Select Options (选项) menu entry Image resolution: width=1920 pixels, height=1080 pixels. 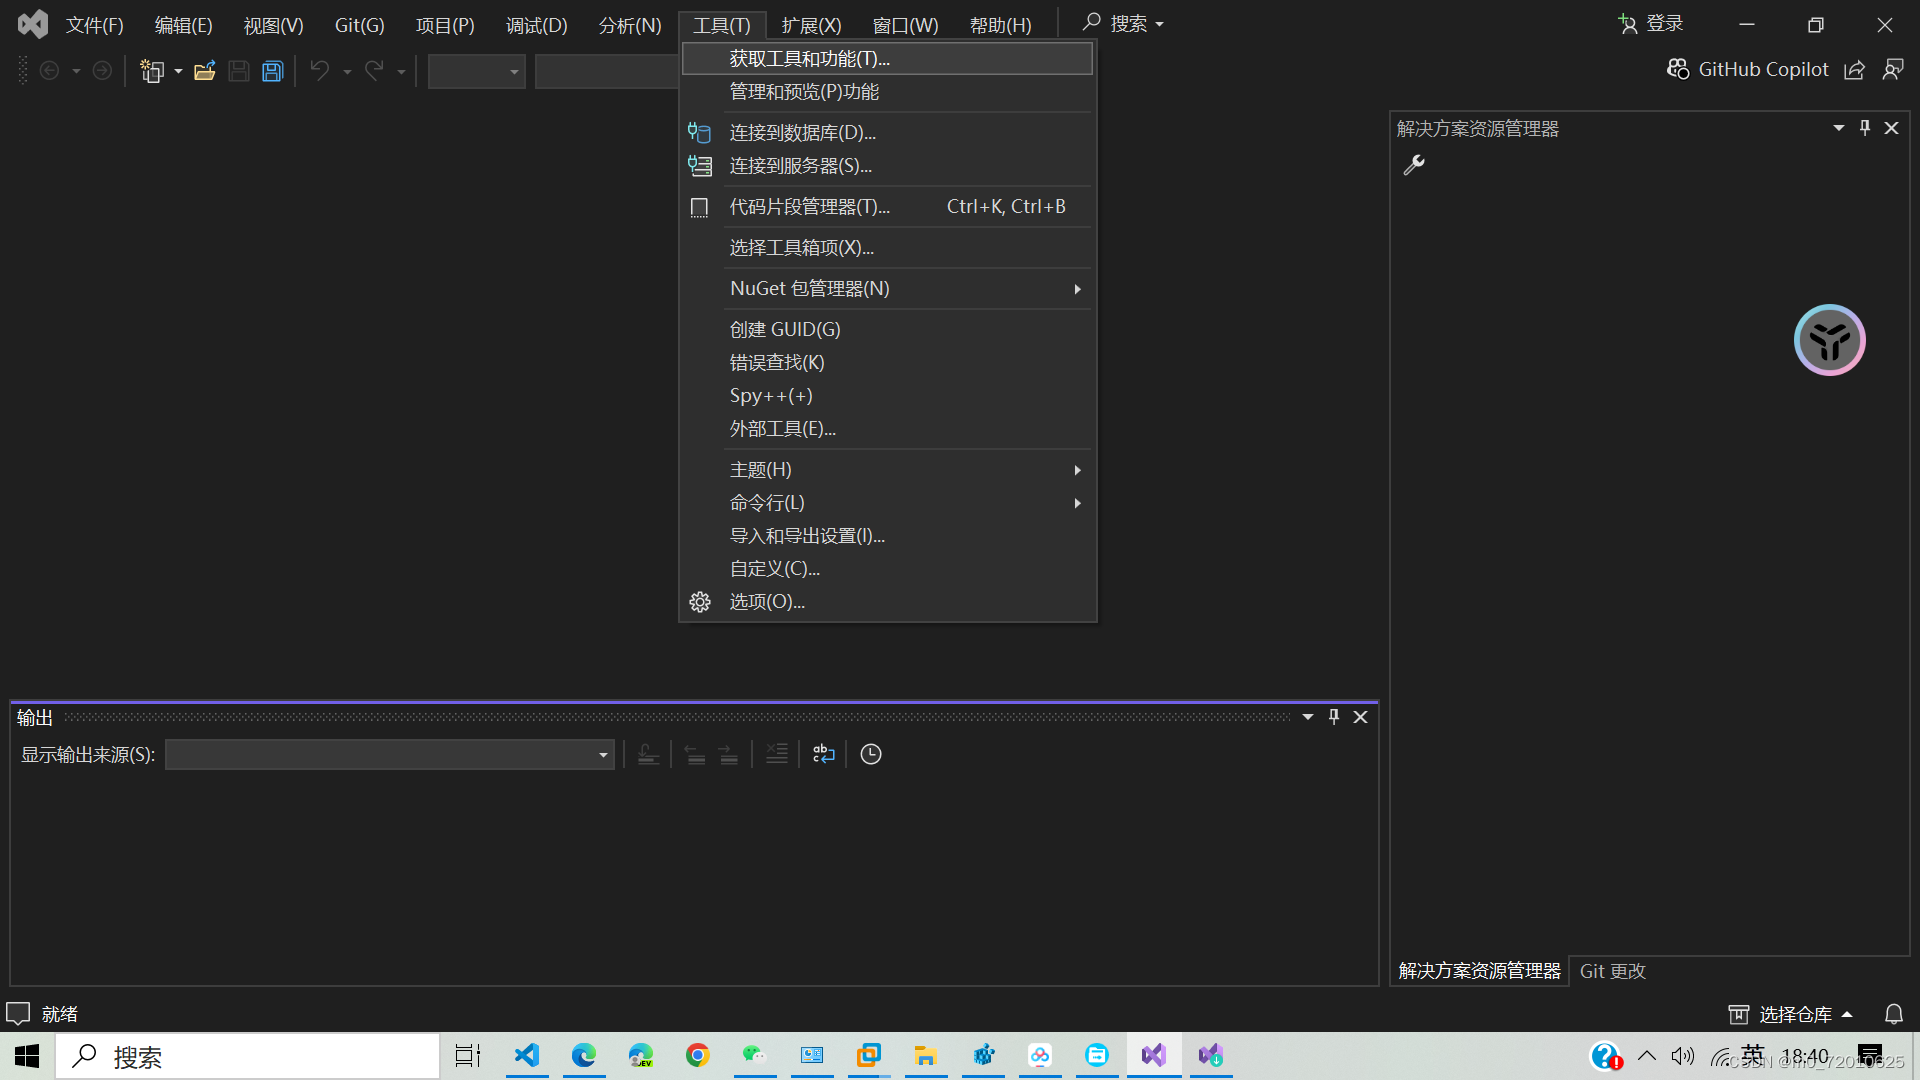[x=767, y=602]
